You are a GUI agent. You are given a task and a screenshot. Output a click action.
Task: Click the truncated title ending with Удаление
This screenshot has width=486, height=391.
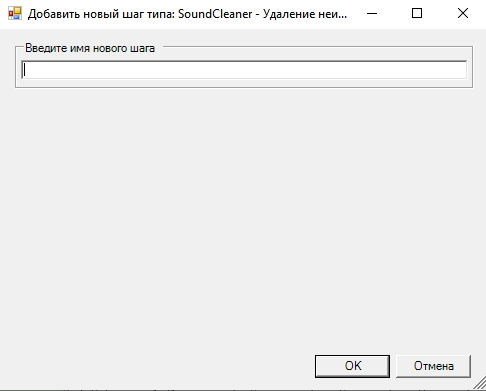[187, 14]
